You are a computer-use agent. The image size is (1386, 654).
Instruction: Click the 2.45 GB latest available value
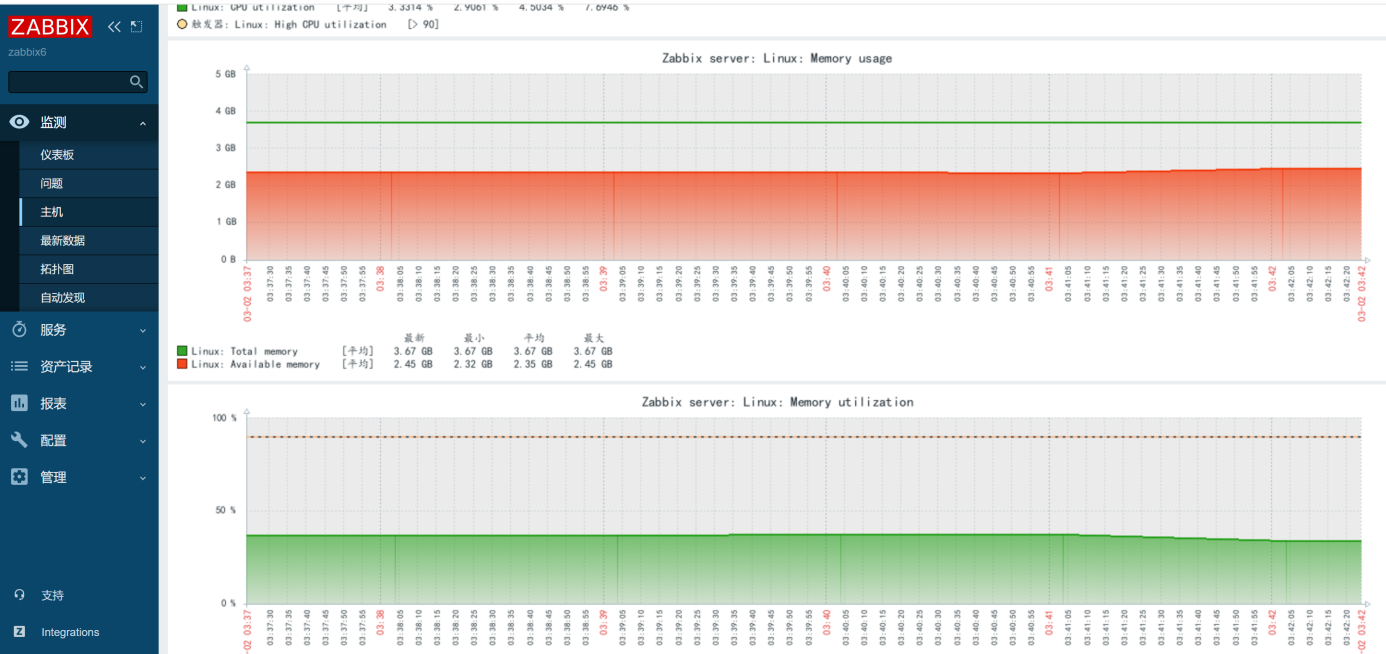pos(413,364)
